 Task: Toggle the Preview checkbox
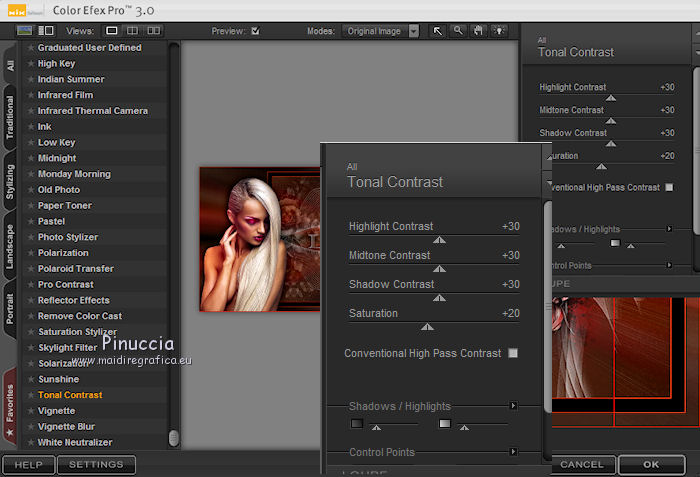(x=255, y=31)
